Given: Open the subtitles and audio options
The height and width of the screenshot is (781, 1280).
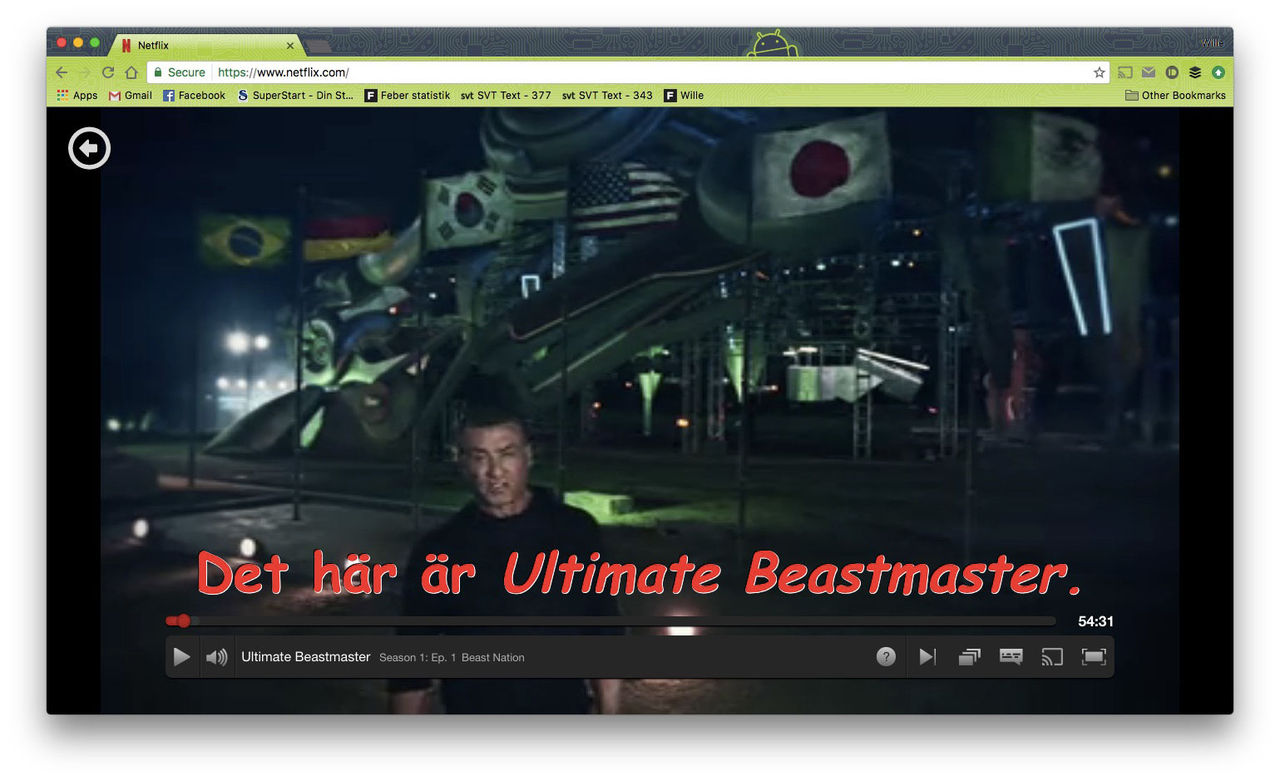Looking at the screenshot, I should pyautogui.click(x=1011, y=657).
